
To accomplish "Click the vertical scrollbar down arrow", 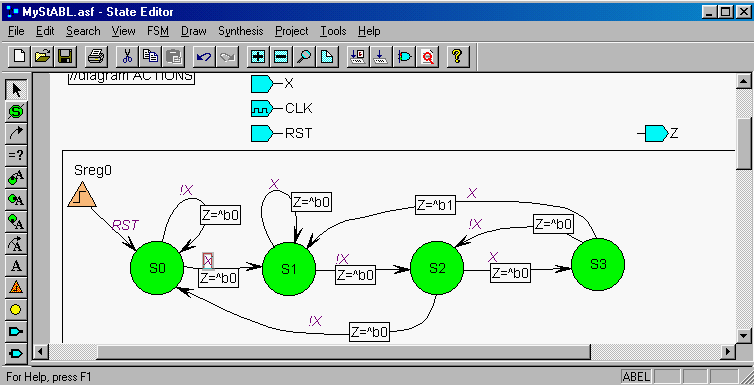I will [x=744, y=335].
